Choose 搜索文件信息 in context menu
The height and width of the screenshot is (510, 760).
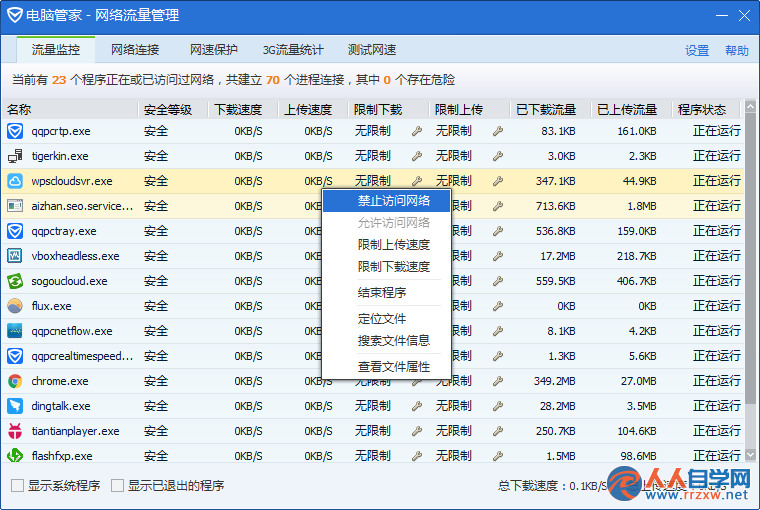coord(386,340)
